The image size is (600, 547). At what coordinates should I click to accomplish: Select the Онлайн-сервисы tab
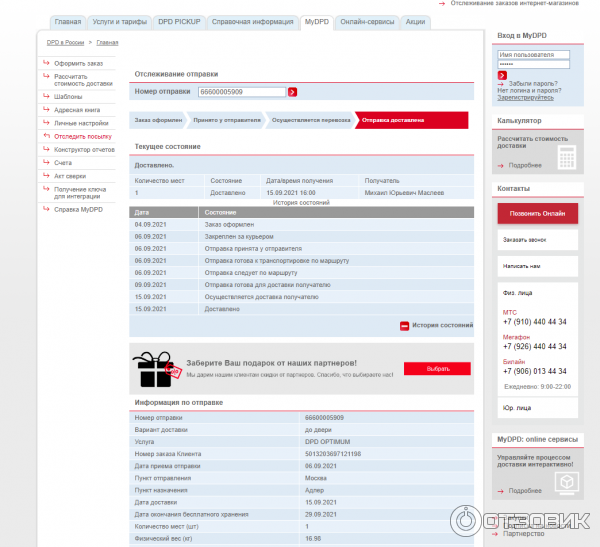coord(365,21)
